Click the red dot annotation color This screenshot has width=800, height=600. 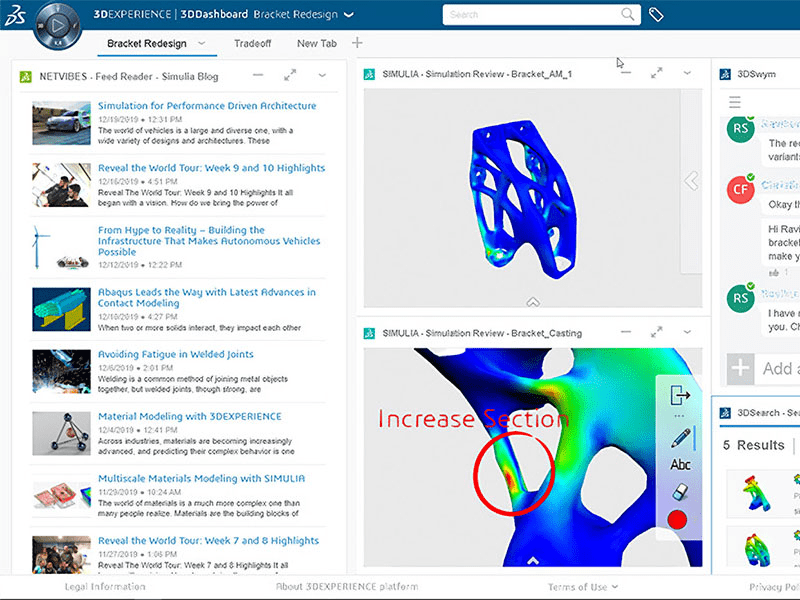pos(677,519)
